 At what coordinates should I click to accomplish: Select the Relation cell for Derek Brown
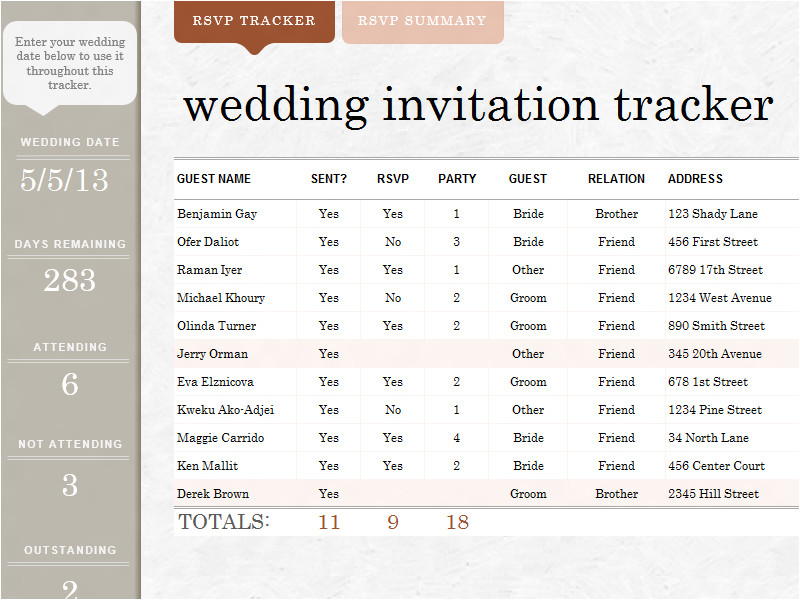point(616,494)
